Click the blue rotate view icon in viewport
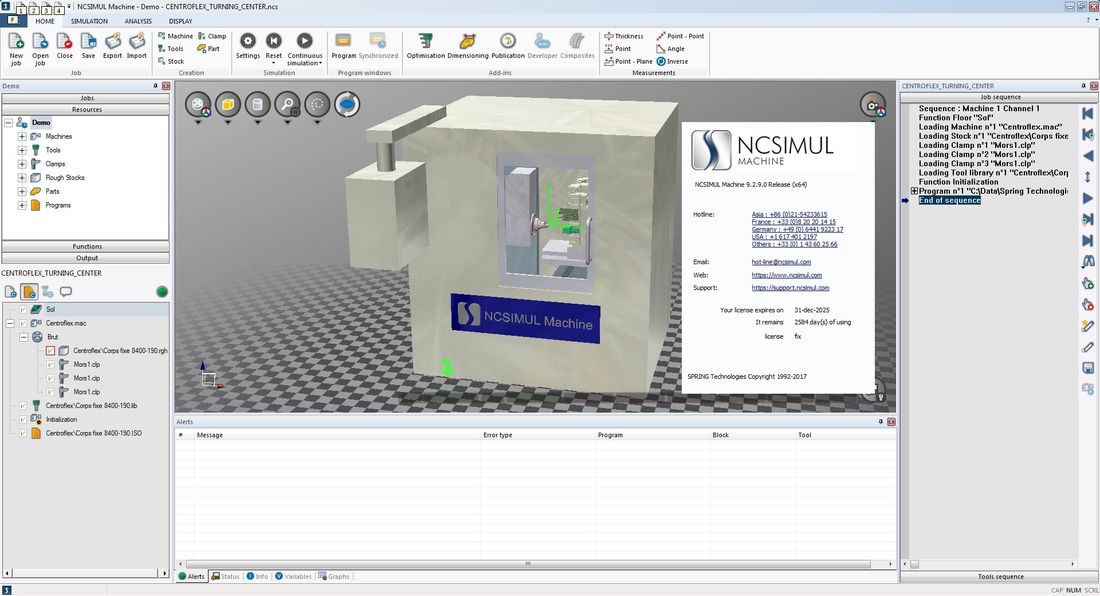1100x596 pixels. 347,104
